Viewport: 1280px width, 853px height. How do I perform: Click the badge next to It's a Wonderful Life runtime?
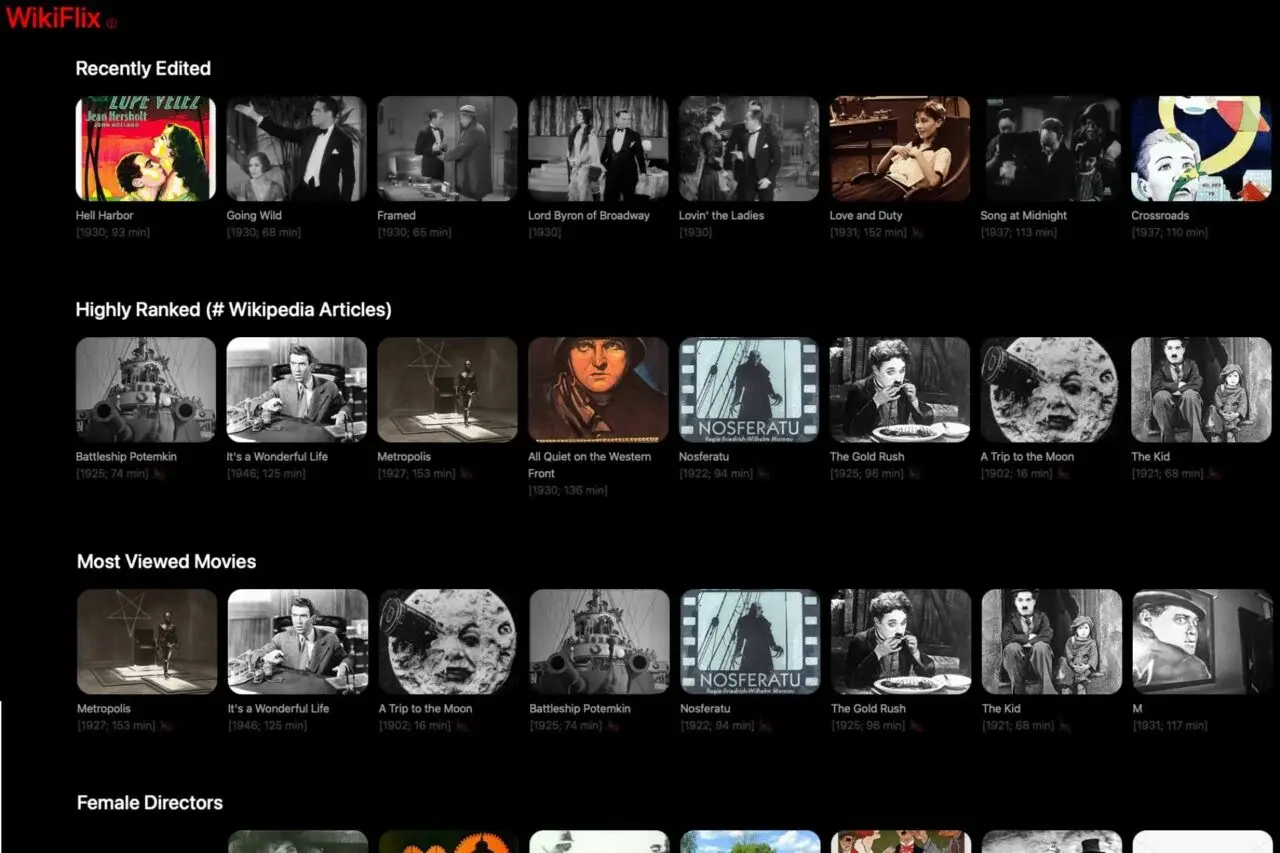coord(317,473)
